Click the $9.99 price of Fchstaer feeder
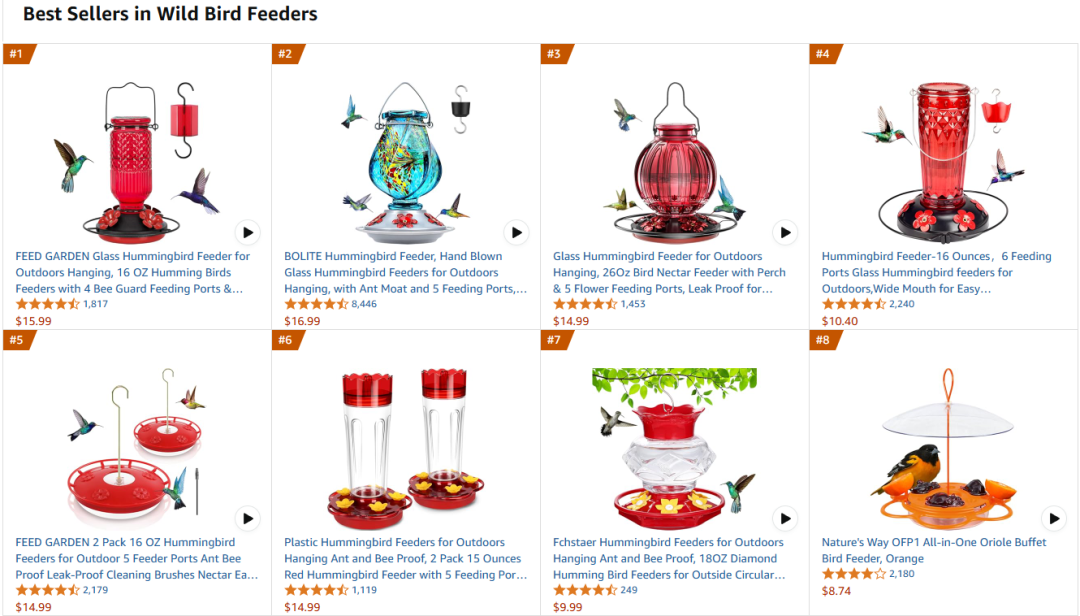The width and height of the screenshot is (1080, 616). coord(568,607)
